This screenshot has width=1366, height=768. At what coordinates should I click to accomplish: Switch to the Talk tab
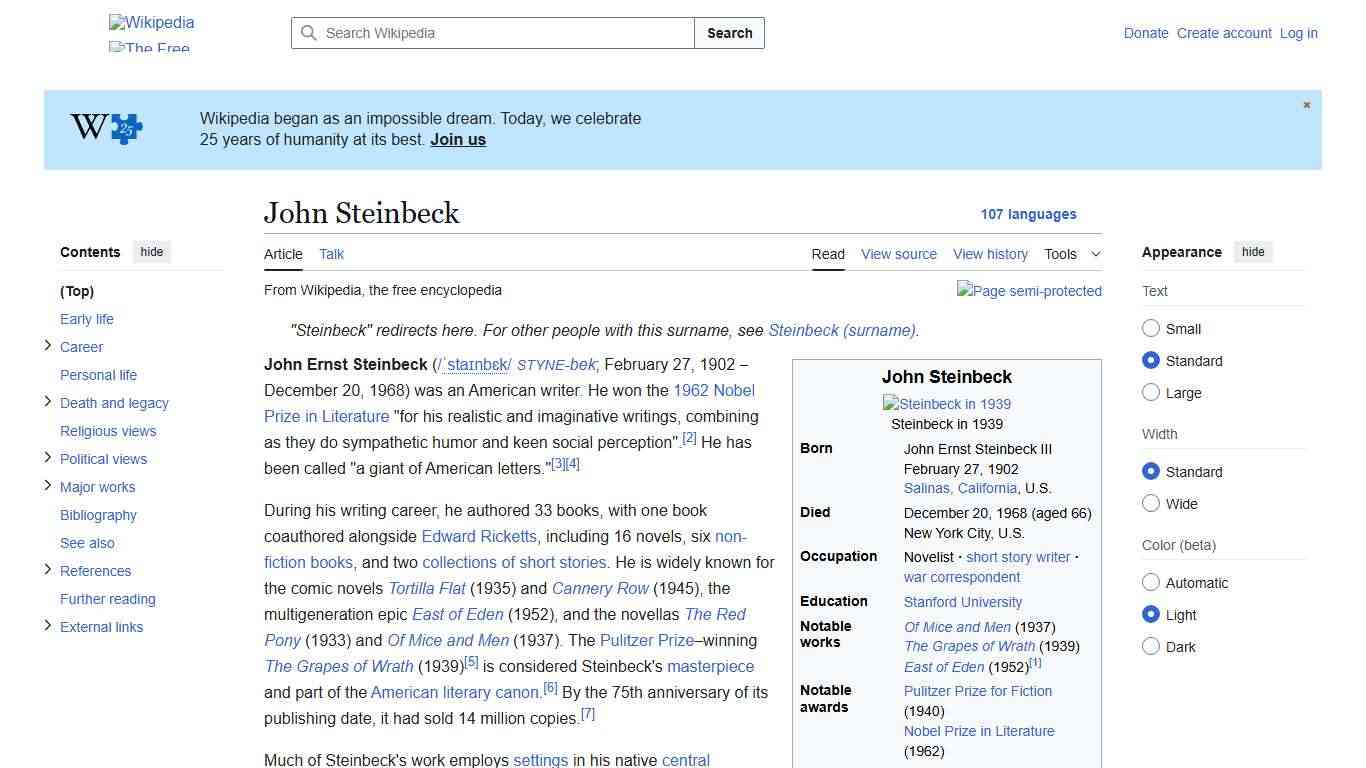(331, 254)
